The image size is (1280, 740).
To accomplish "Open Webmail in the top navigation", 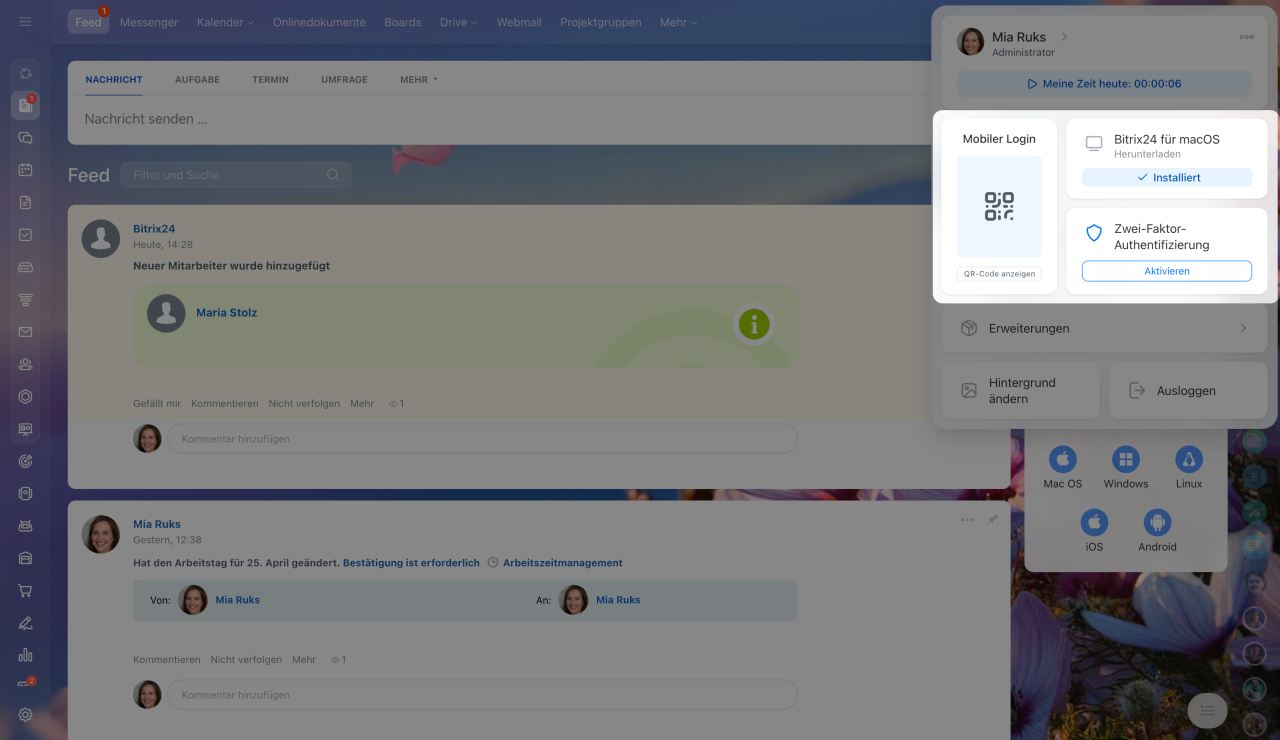I will pyautogui.click(x=519, y=22).
